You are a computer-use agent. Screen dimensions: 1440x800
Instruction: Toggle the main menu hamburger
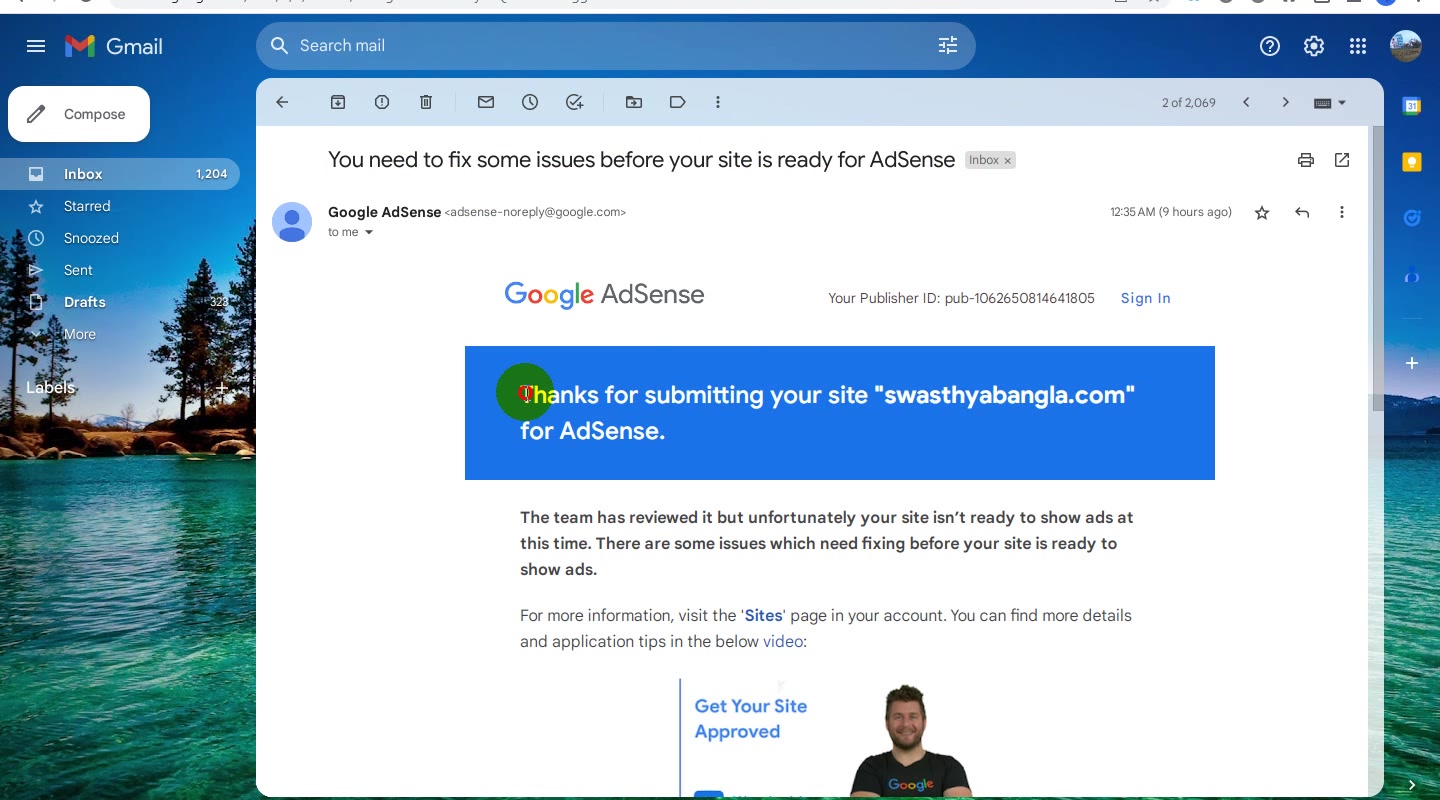pos(36,46)
